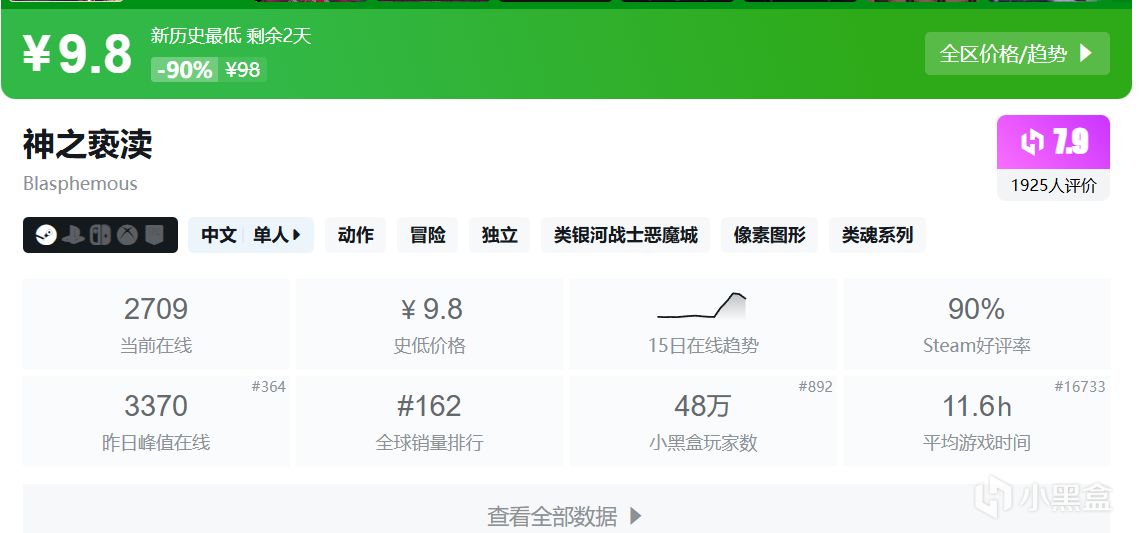This screenshot has height=533, width=1146.
Task: Click the -90% discount badge
Action: coord(184,70)
